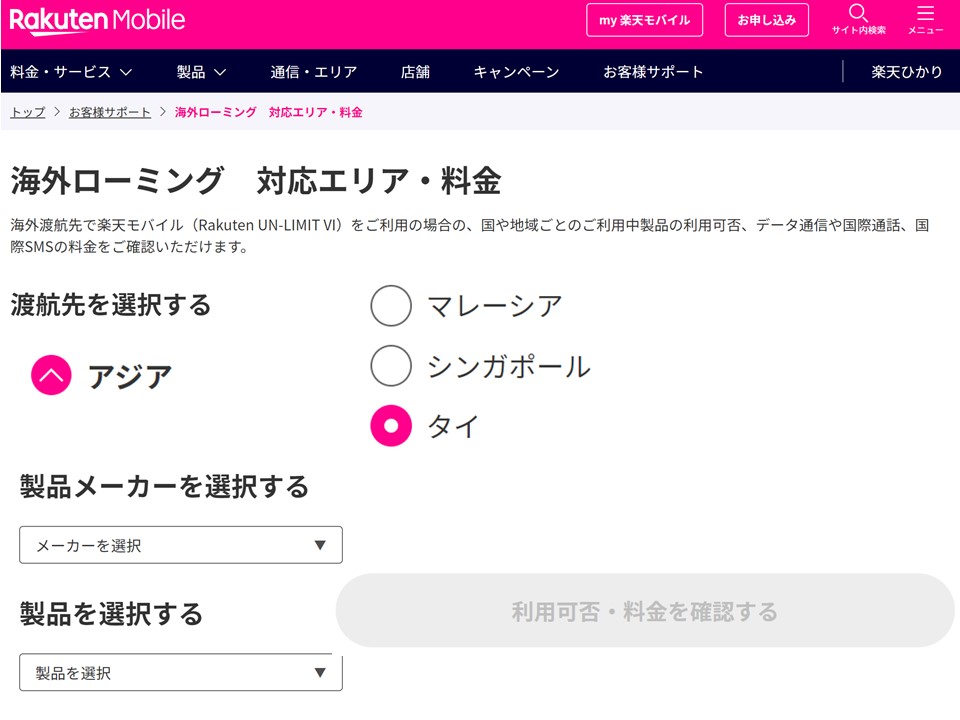Click the タイ label text
Image resolution: width=960 pixels, height=720 pixels.
coord(452,426)
